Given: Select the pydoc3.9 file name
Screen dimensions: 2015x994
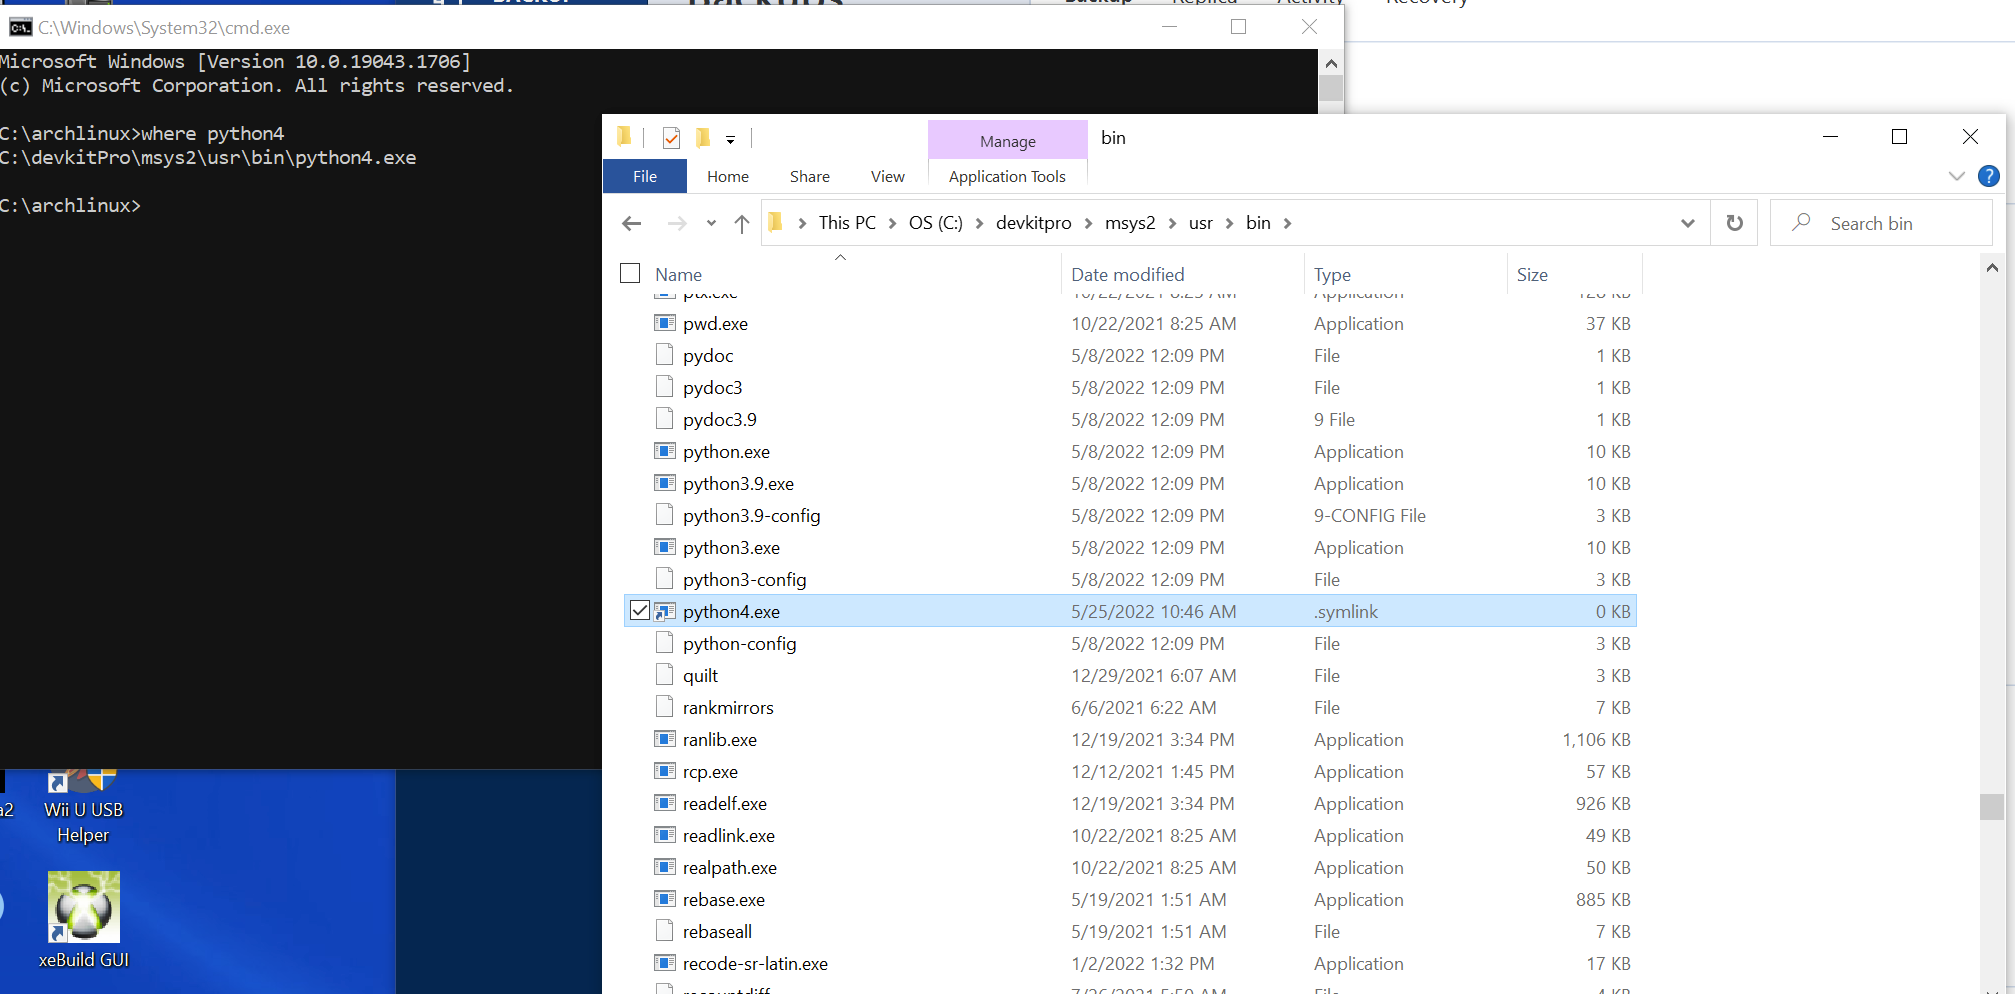Looking at the screenshot, I should pyautogui.click(x=720, y=419).
